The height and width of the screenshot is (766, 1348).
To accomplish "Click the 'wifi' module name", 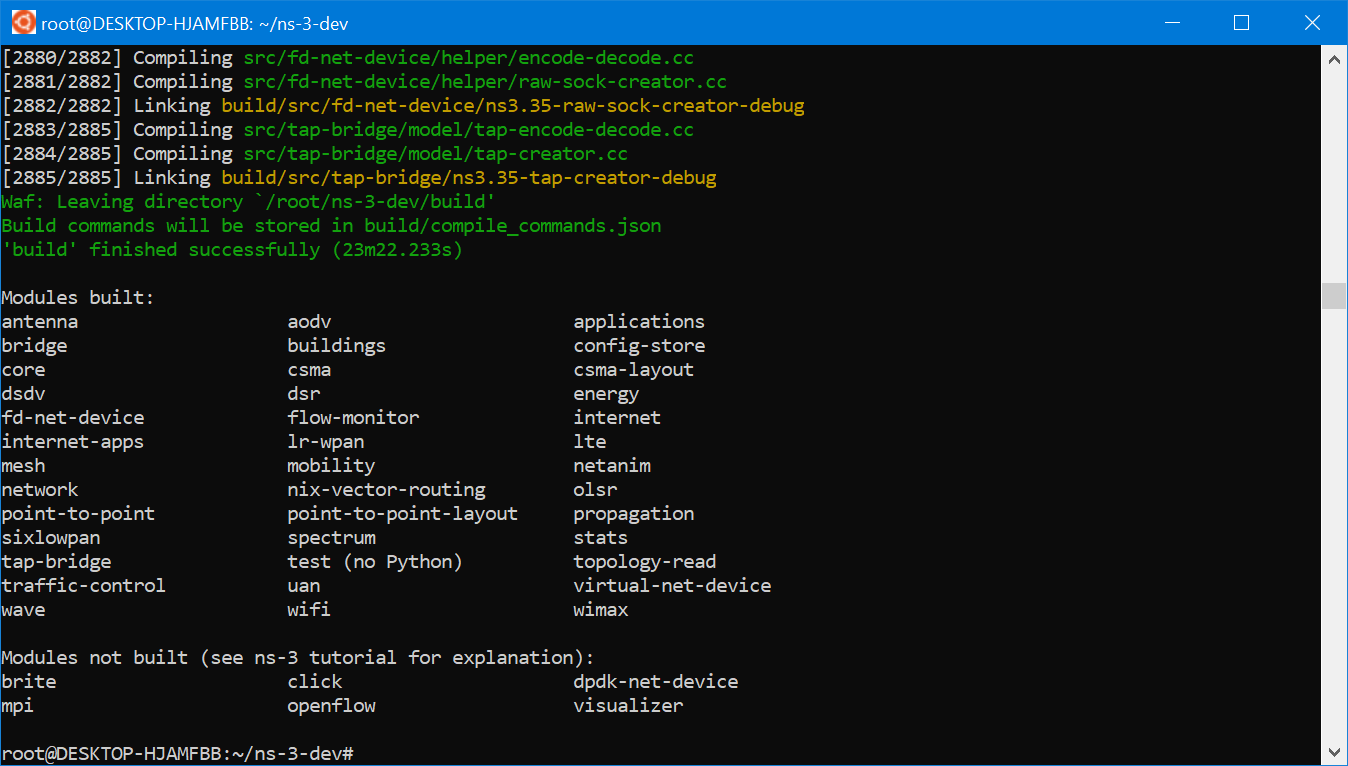I will coord(309,610).
